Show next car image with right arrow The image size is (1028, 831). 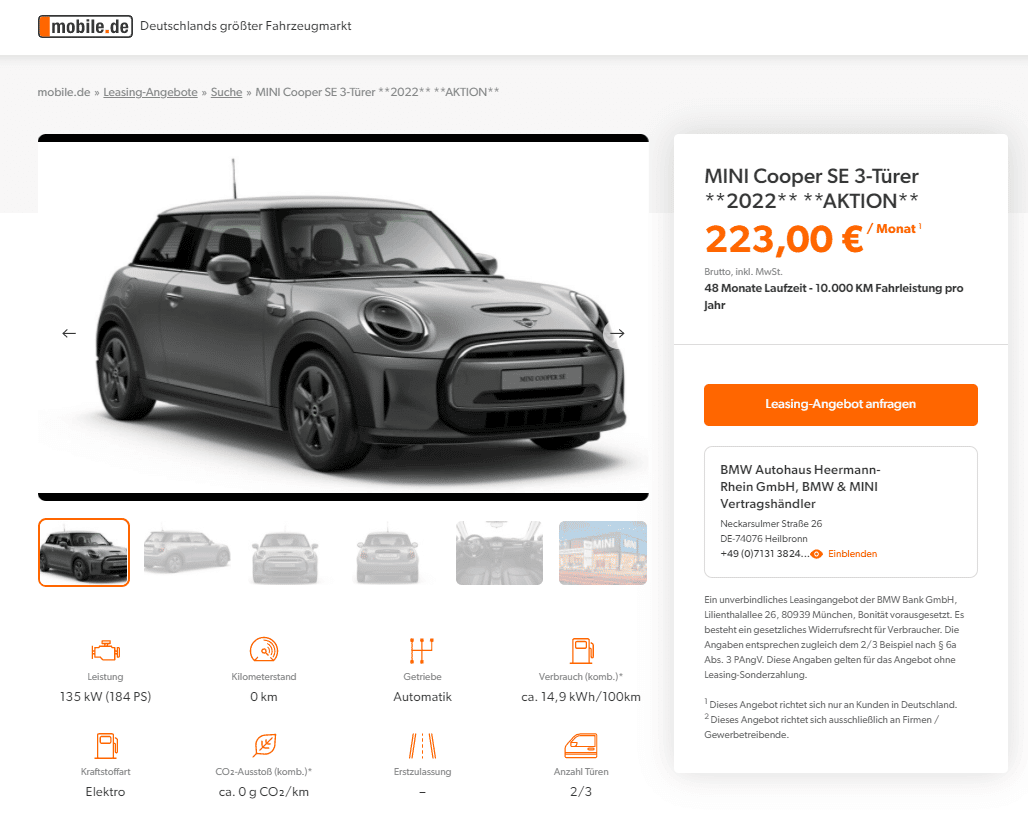pos(616,333)
